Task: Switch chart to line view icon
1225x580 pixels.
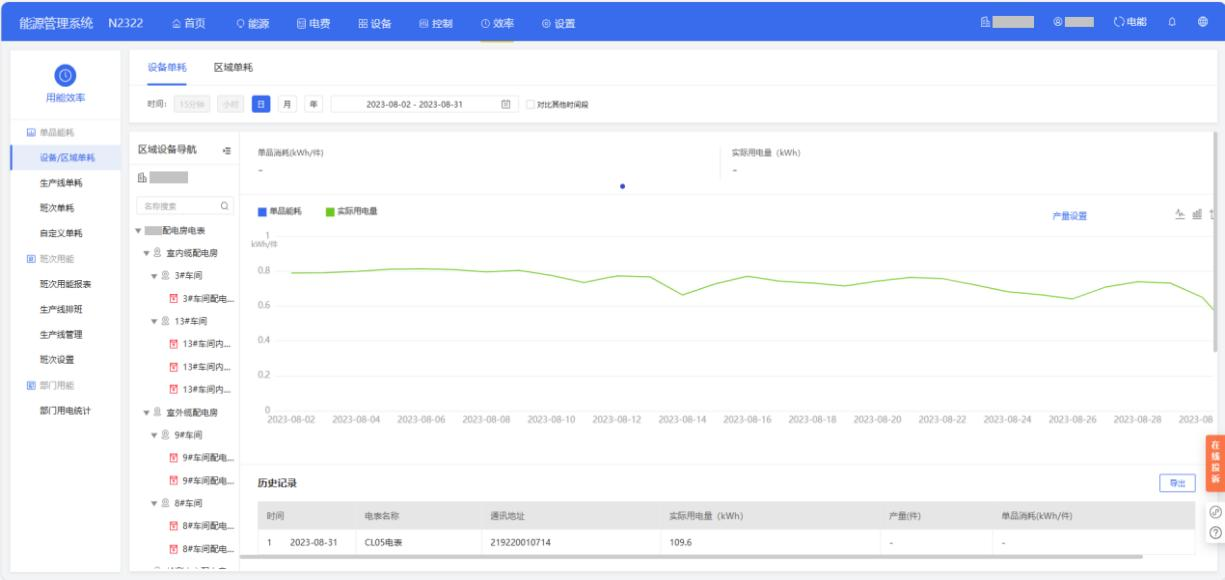Action: (1179, 214)
